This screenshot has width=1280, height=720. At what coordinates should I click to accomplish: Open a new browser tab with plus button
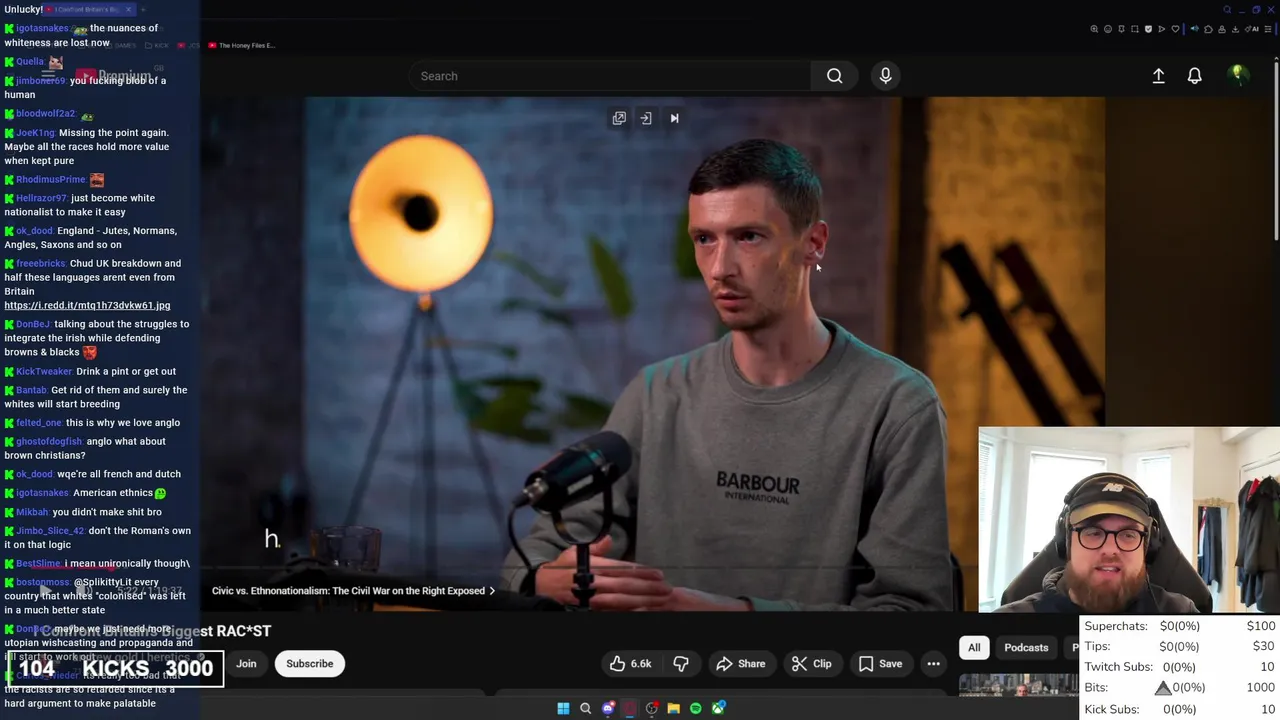click(x=143, y=9)
